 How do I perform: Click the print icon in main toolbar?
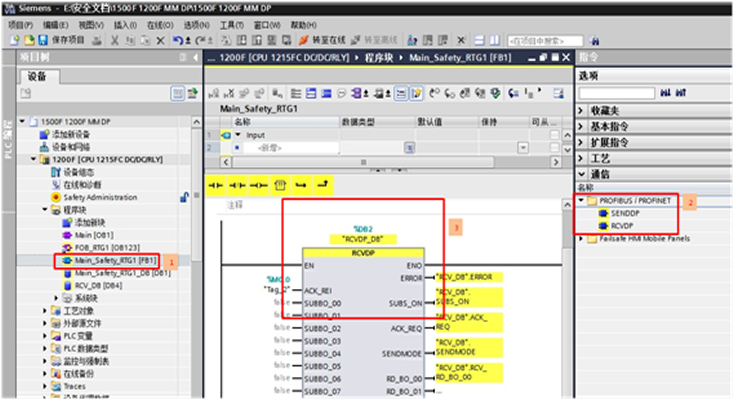point(97,41)
